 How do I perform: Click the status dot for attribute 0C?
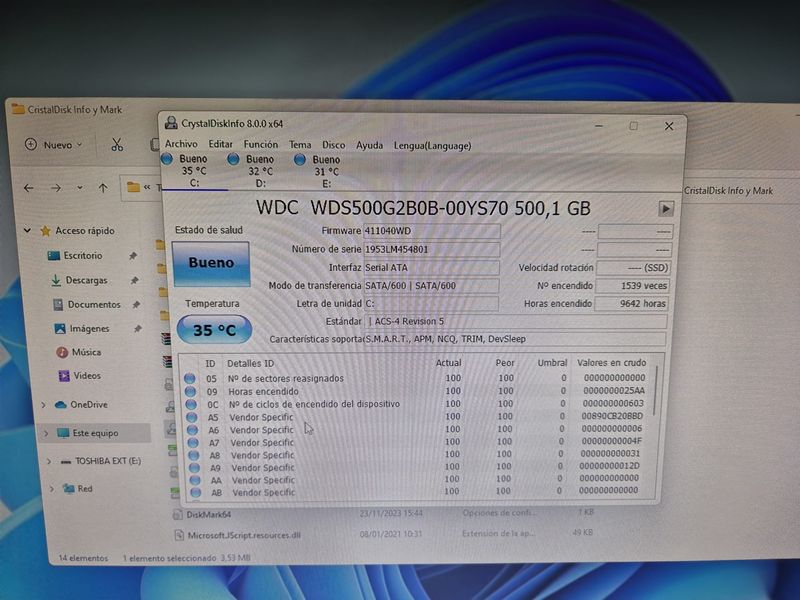tap(191, 404)
